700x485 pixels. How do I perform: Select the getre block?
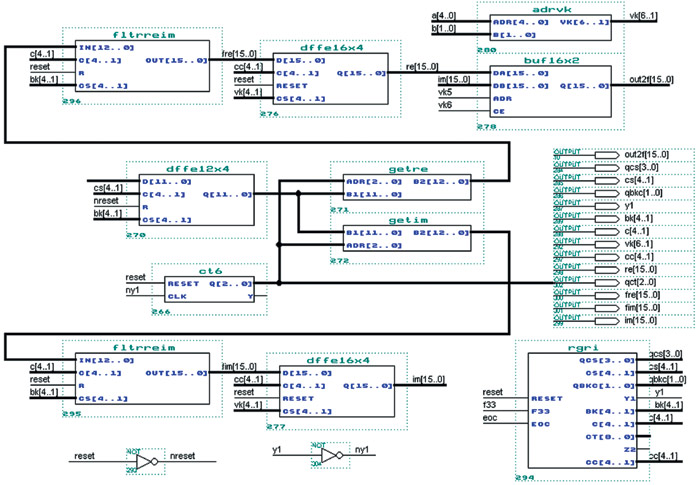tap(407, 187)
